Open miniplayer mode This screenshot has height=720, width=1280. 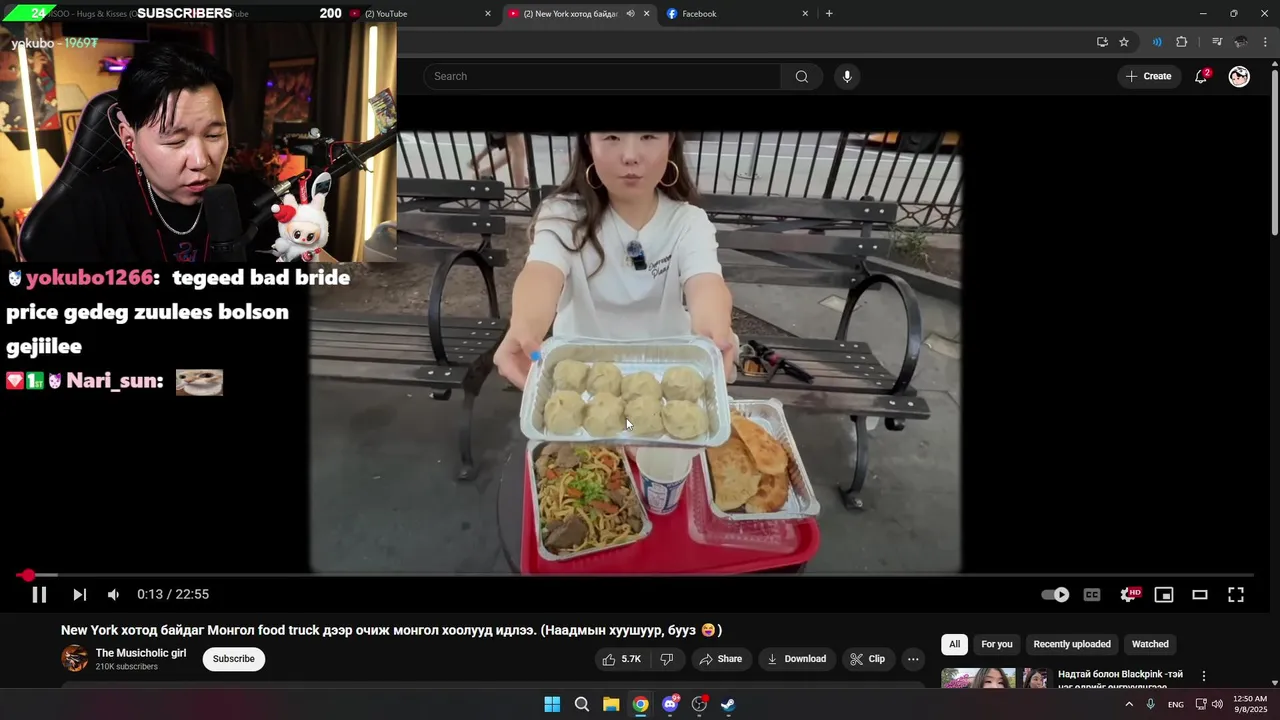1164,595
